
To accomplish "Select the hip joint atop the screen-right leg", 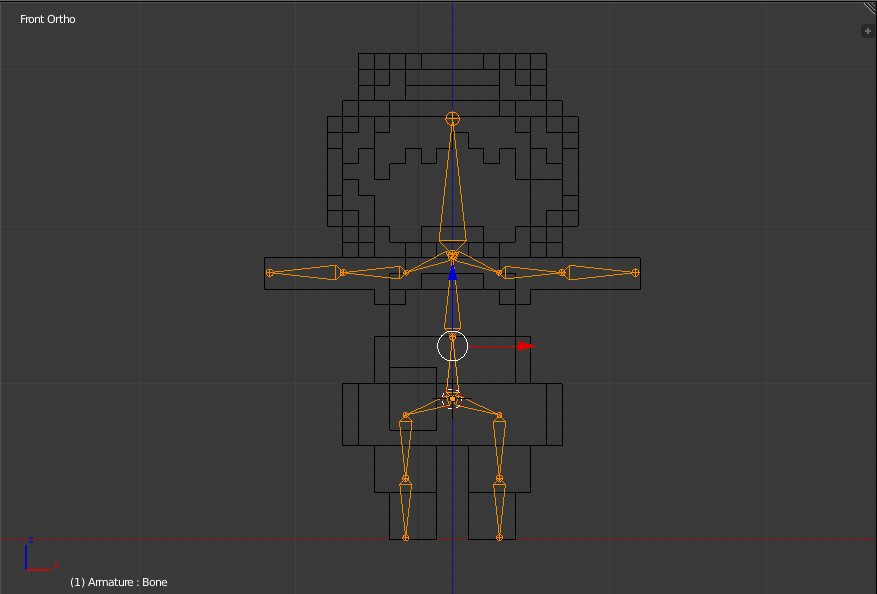I will coord(499,416).
